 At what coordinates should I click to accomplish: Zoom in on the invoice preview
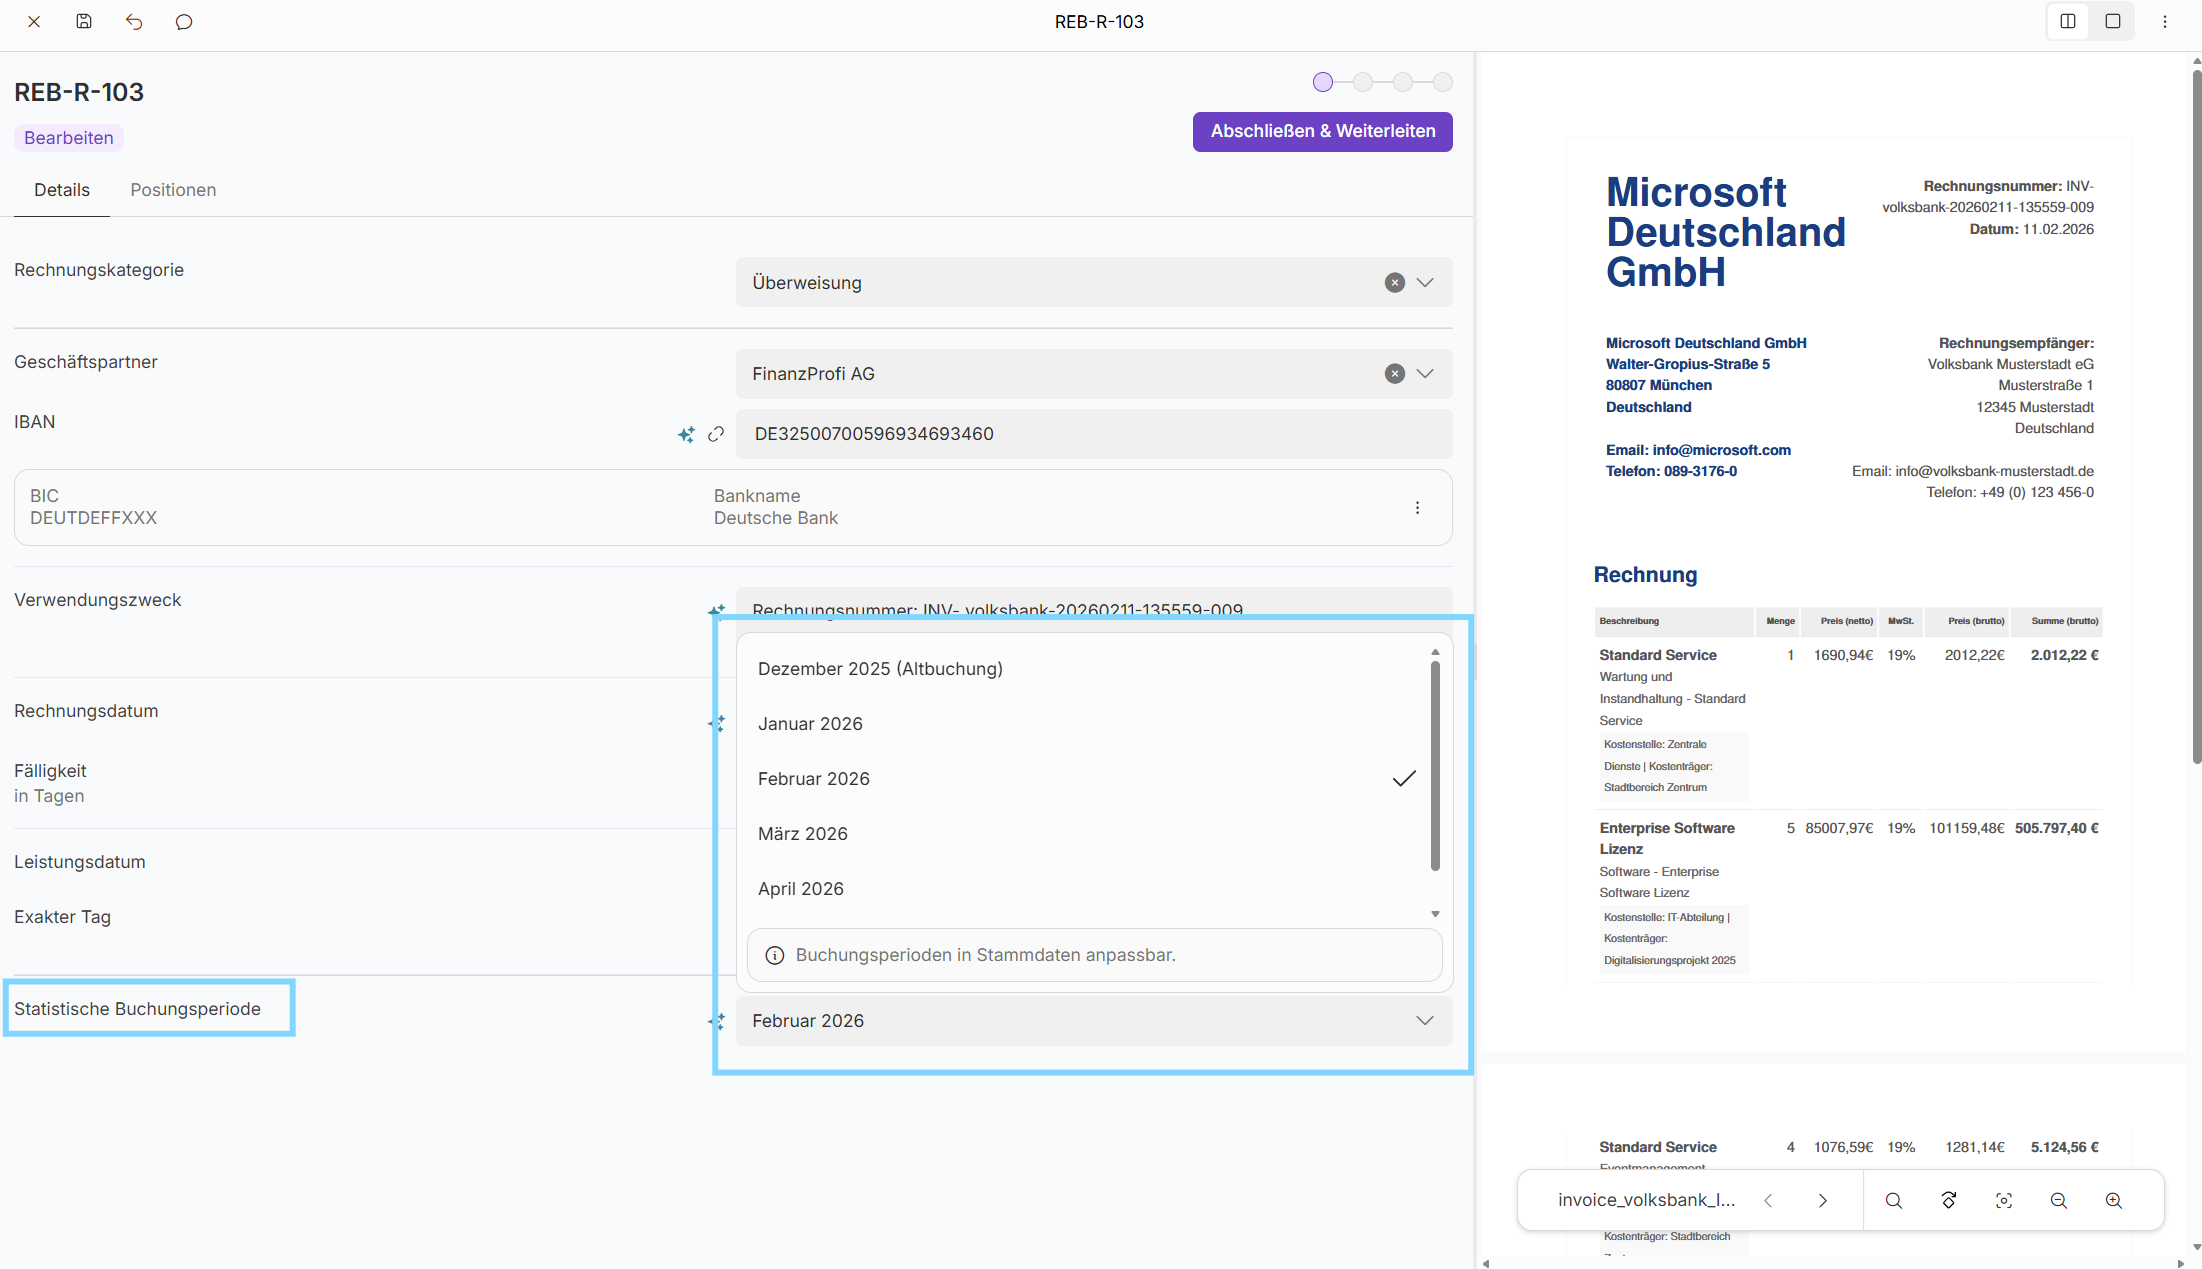2114,1200
